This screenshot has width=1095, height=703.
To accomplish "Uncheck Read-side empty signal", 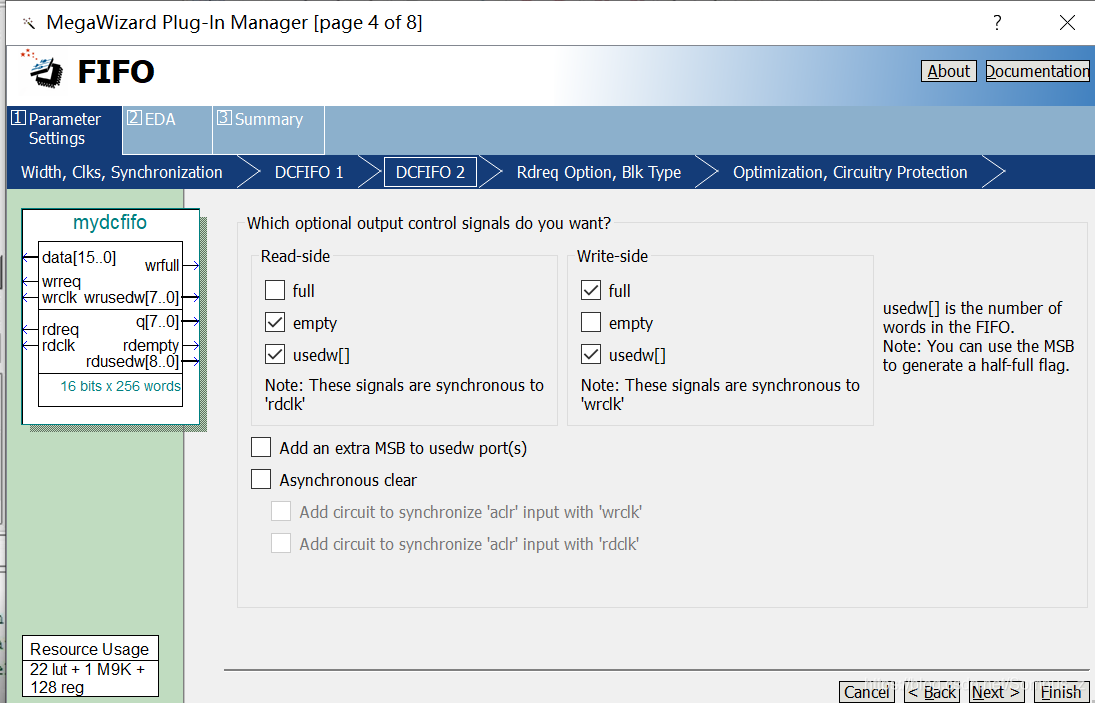I will click(x=275, y=322).
